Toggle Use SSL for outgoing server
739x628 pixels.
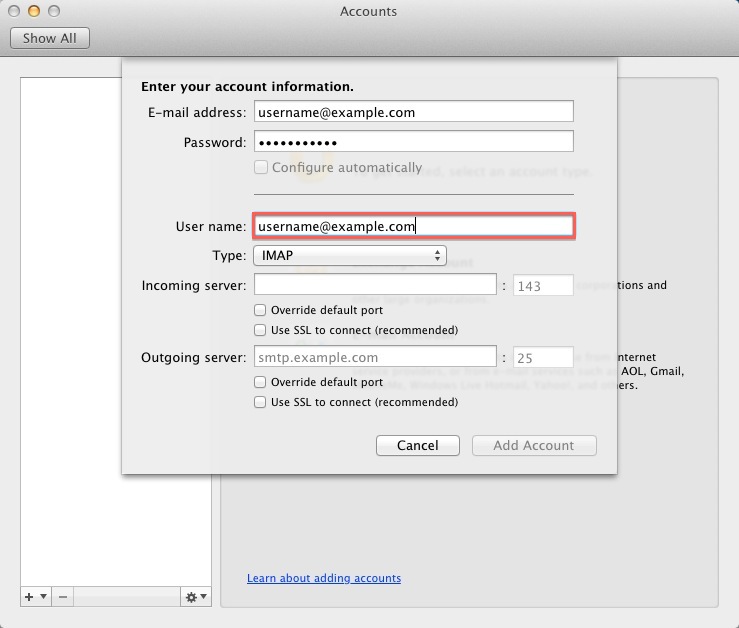coord(260,402)
